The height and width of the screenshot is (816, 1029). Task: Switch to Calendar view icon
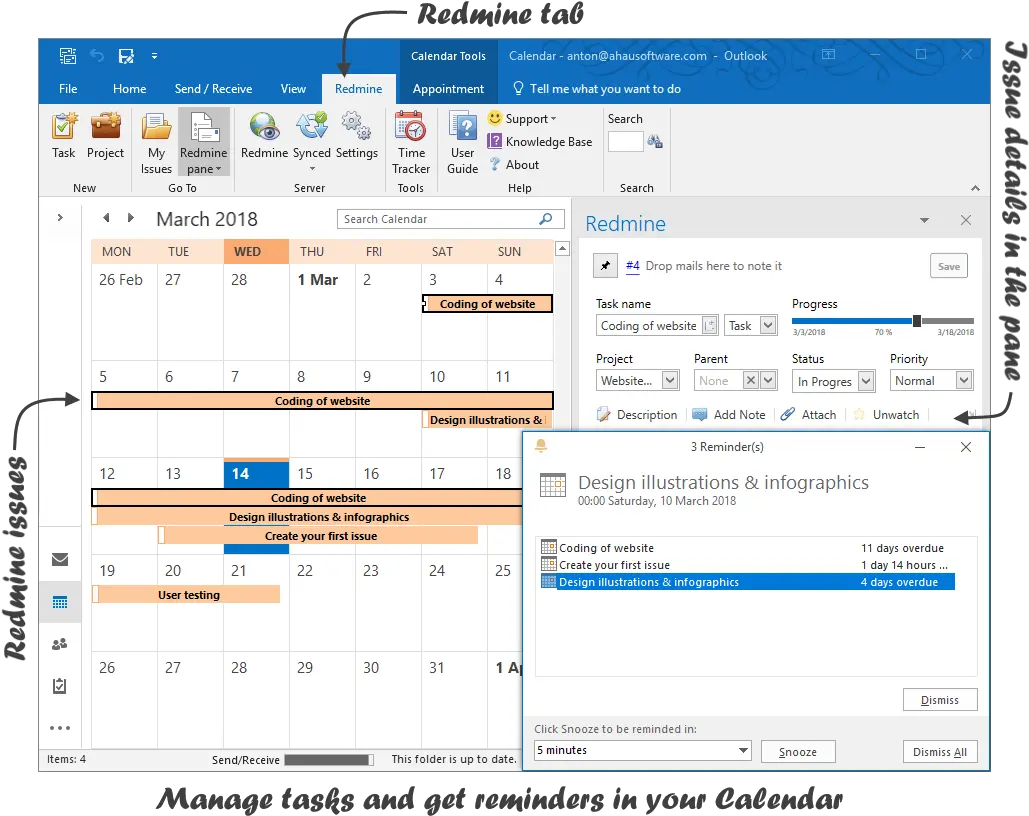click(x=60, y=602)
